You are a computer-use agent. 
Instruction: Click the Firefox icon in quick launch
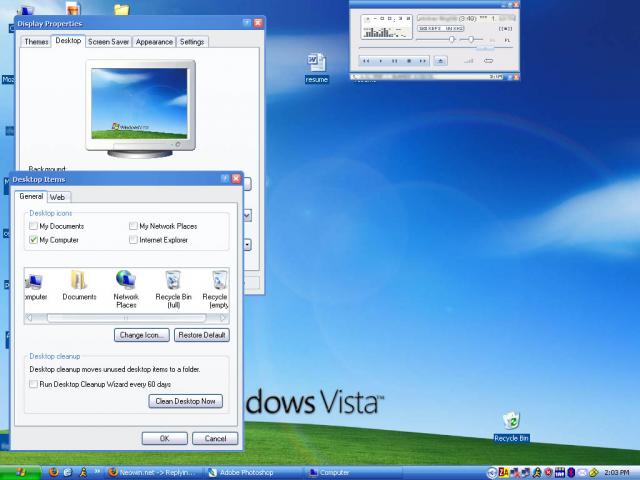tap(53, 472)
